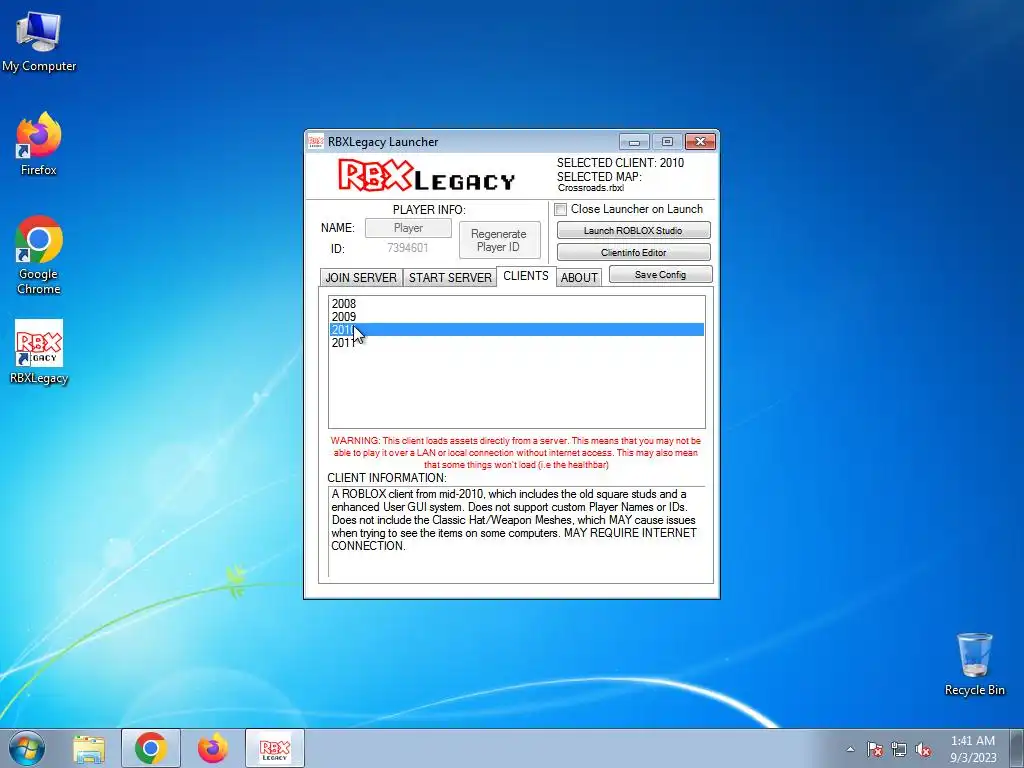This screenshot has width=1024, height=768.
Task: Open the taskbar clock showing 1:41 AM
Action: [973, 748]
